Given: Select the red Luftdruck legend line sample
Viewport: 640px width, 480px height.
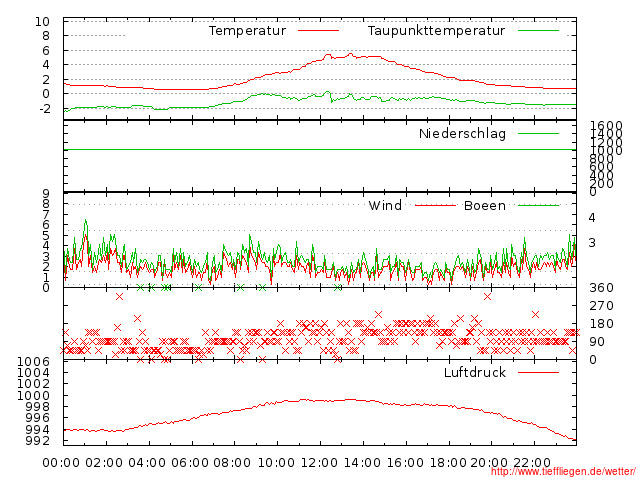Looking at the screenshot, I should coord(538,373).
